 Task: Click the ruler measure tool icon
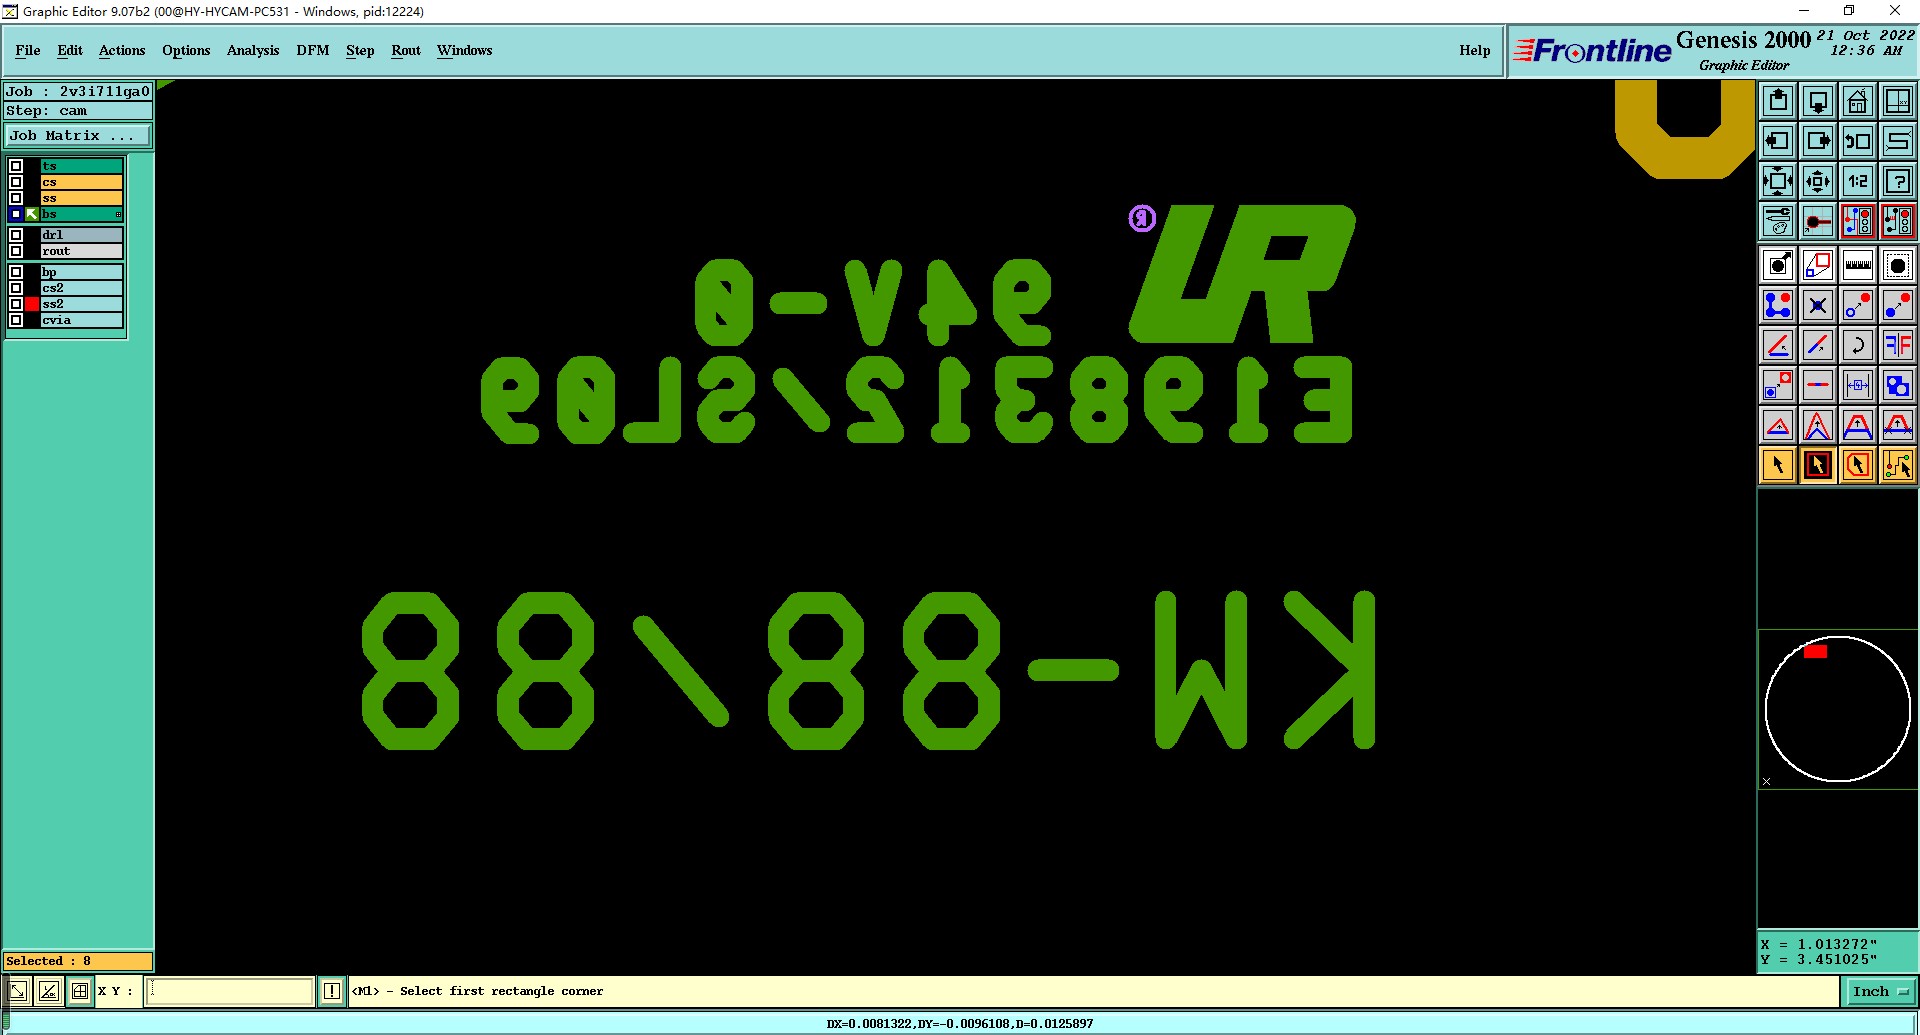tap(1858, 265)
